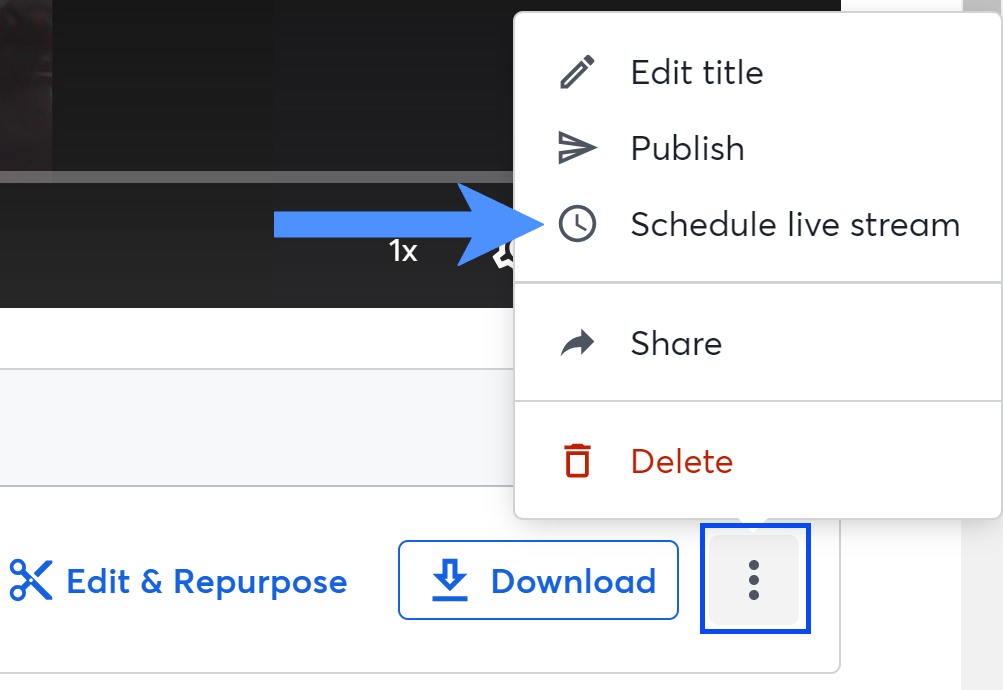The height and width of the screenshot is (690, 1003).
Task: Open Edit & Repurpose
Action: [x=206, y=581]
